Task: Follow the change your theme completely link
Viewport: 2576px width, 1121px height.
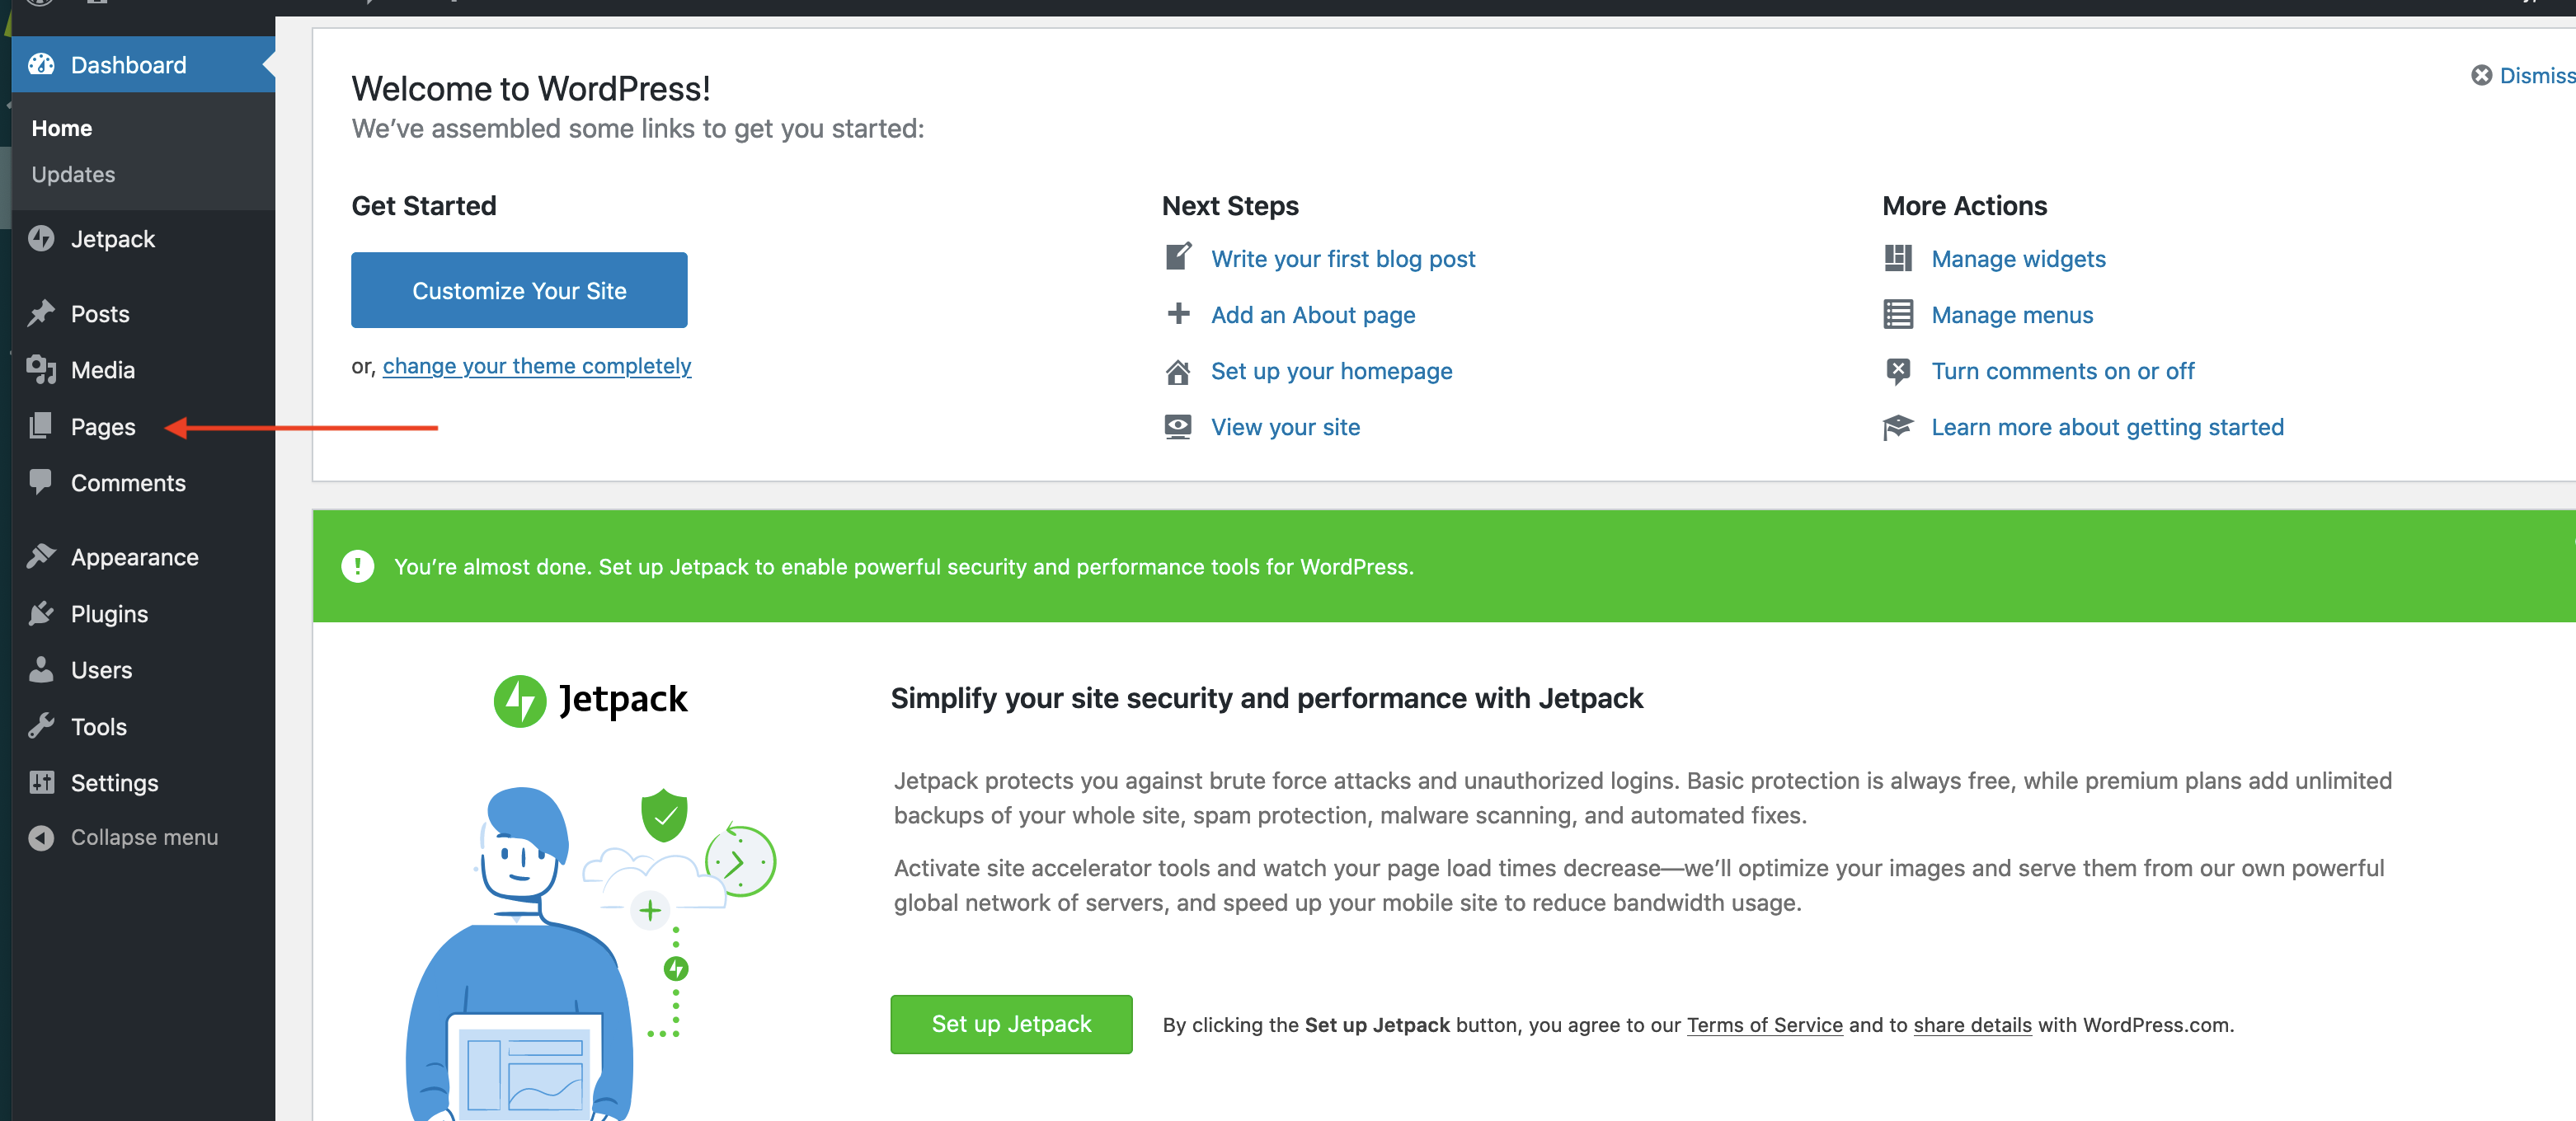Action: click(537, 366)
